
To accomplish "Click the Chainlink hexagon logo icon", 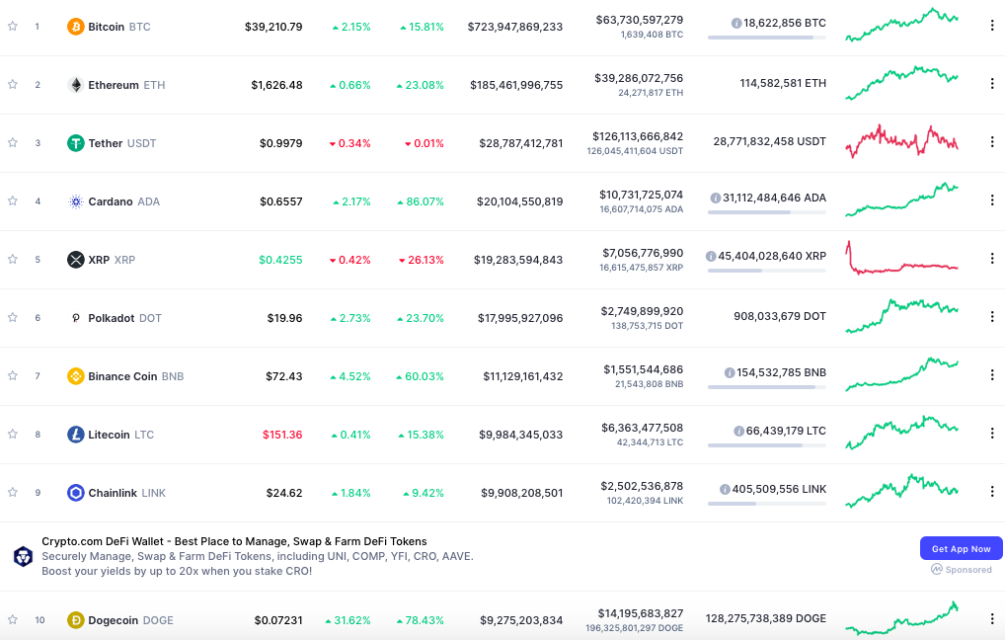I will click(x=75, y=492).
